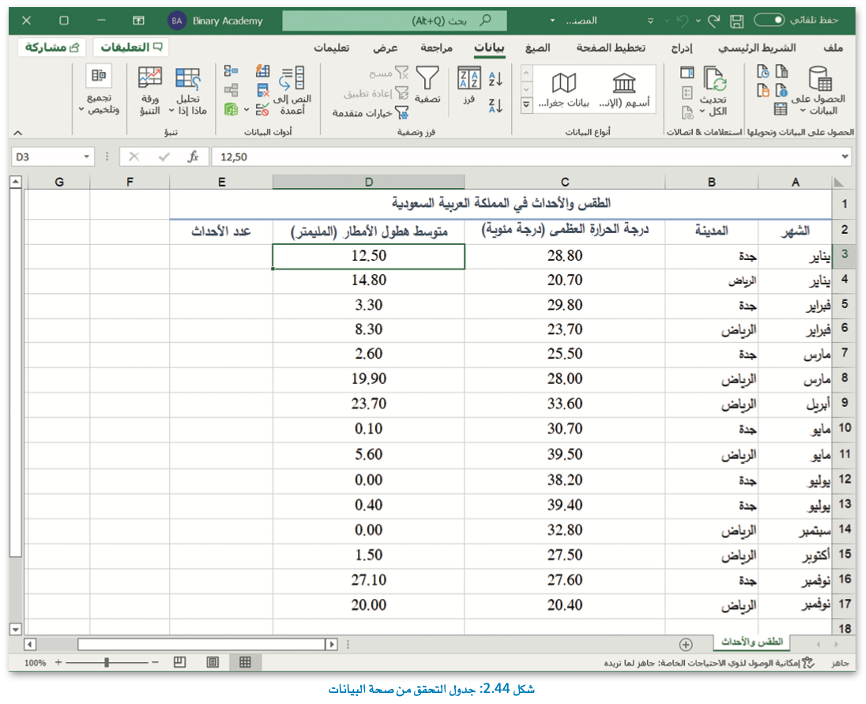Click the Relationships icon
The height and width of the screenshot is (704, 866).
[231, 90]
